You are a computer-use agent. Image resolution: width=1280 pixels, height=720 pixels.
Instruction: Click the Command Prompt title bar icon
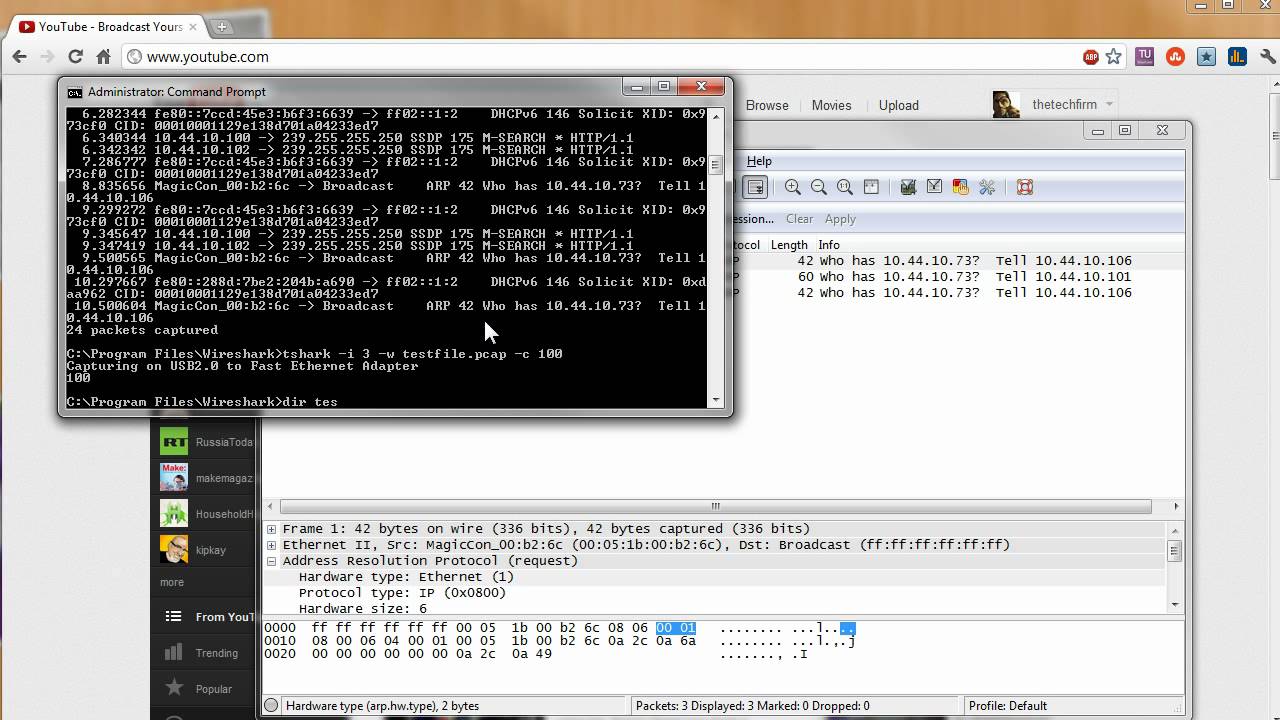coord(75,92)
